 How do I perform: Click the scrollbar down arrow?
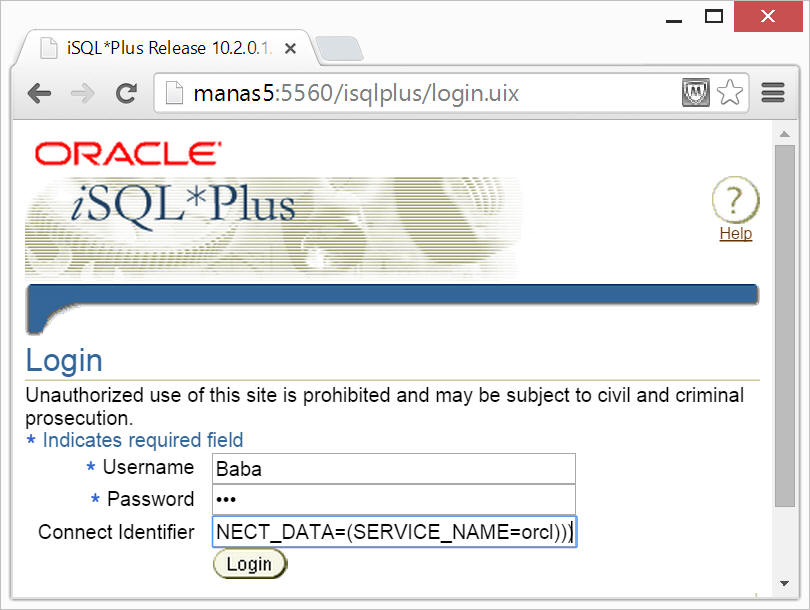pyautogui.click(x=785, y=582)
